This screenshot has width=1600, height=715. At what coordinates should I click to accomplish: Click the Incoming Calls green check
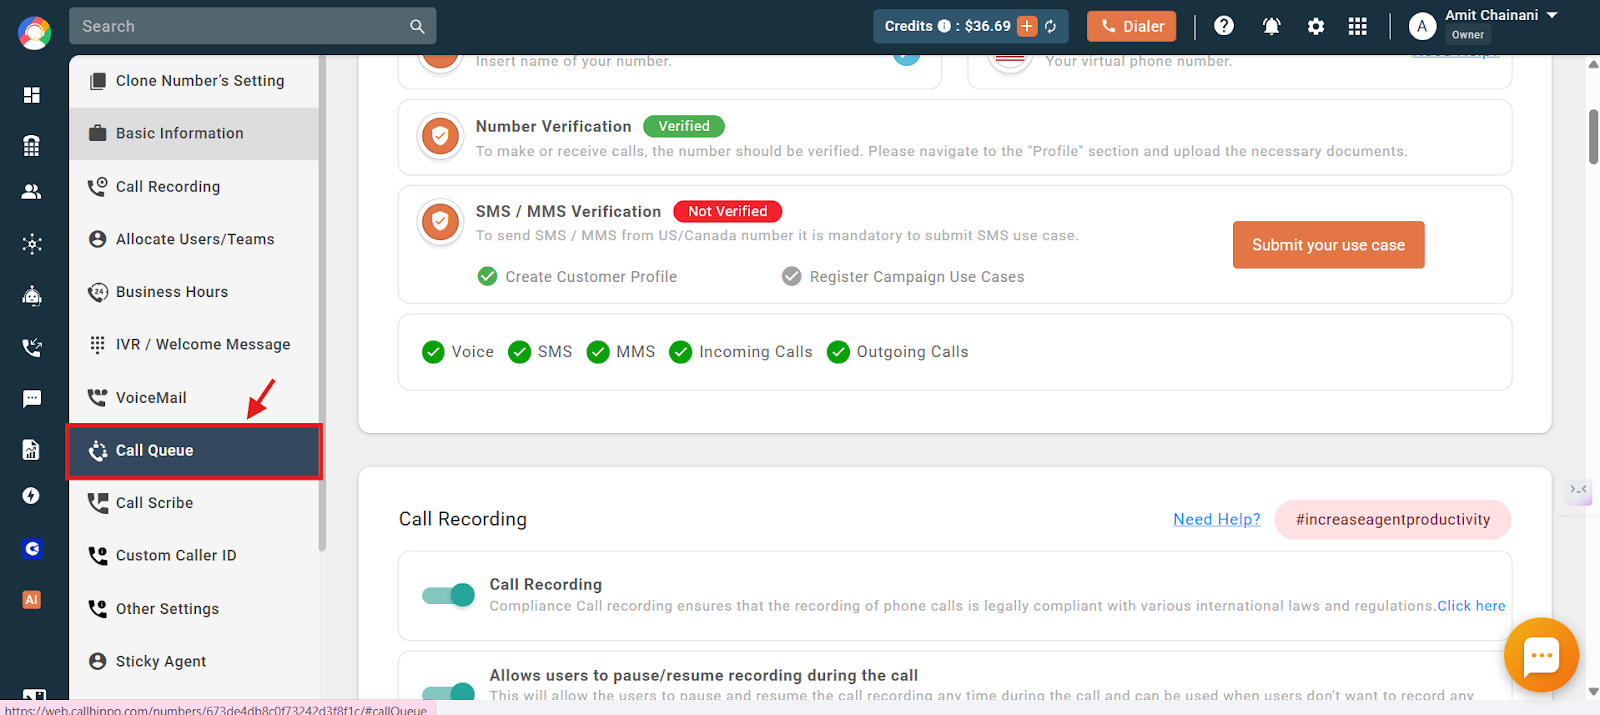(x=681, y=352)
